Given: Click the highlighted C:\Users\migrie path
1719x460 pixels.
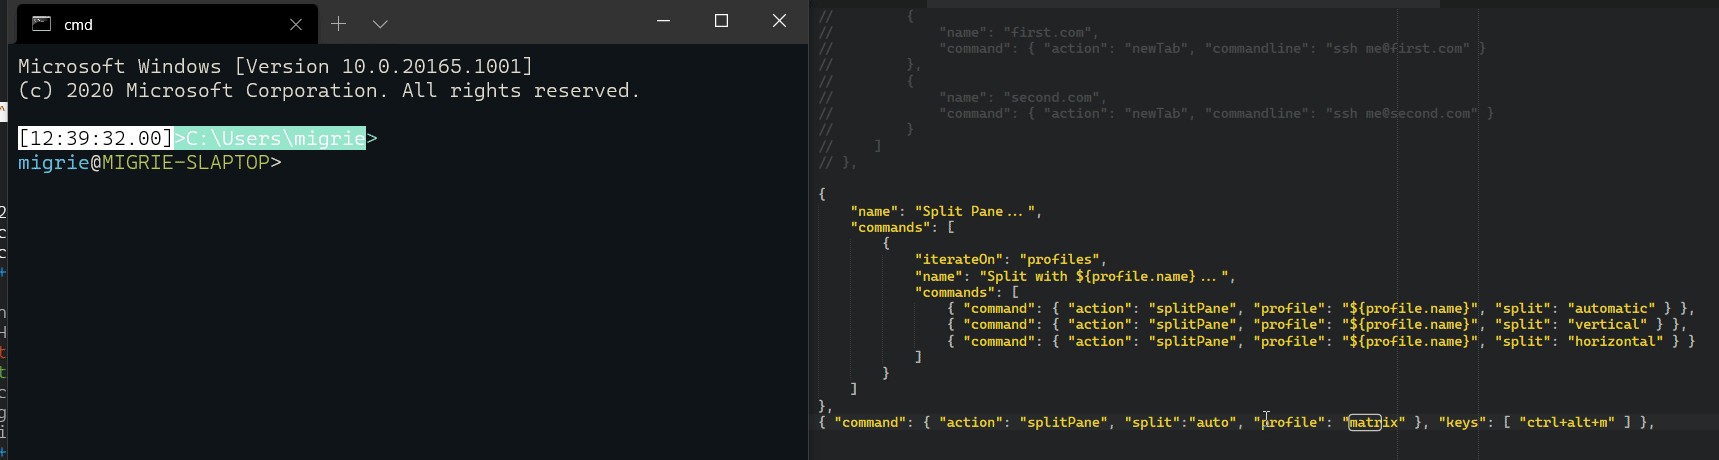Looking at the screenshot, I should click(x=270, y=138).
